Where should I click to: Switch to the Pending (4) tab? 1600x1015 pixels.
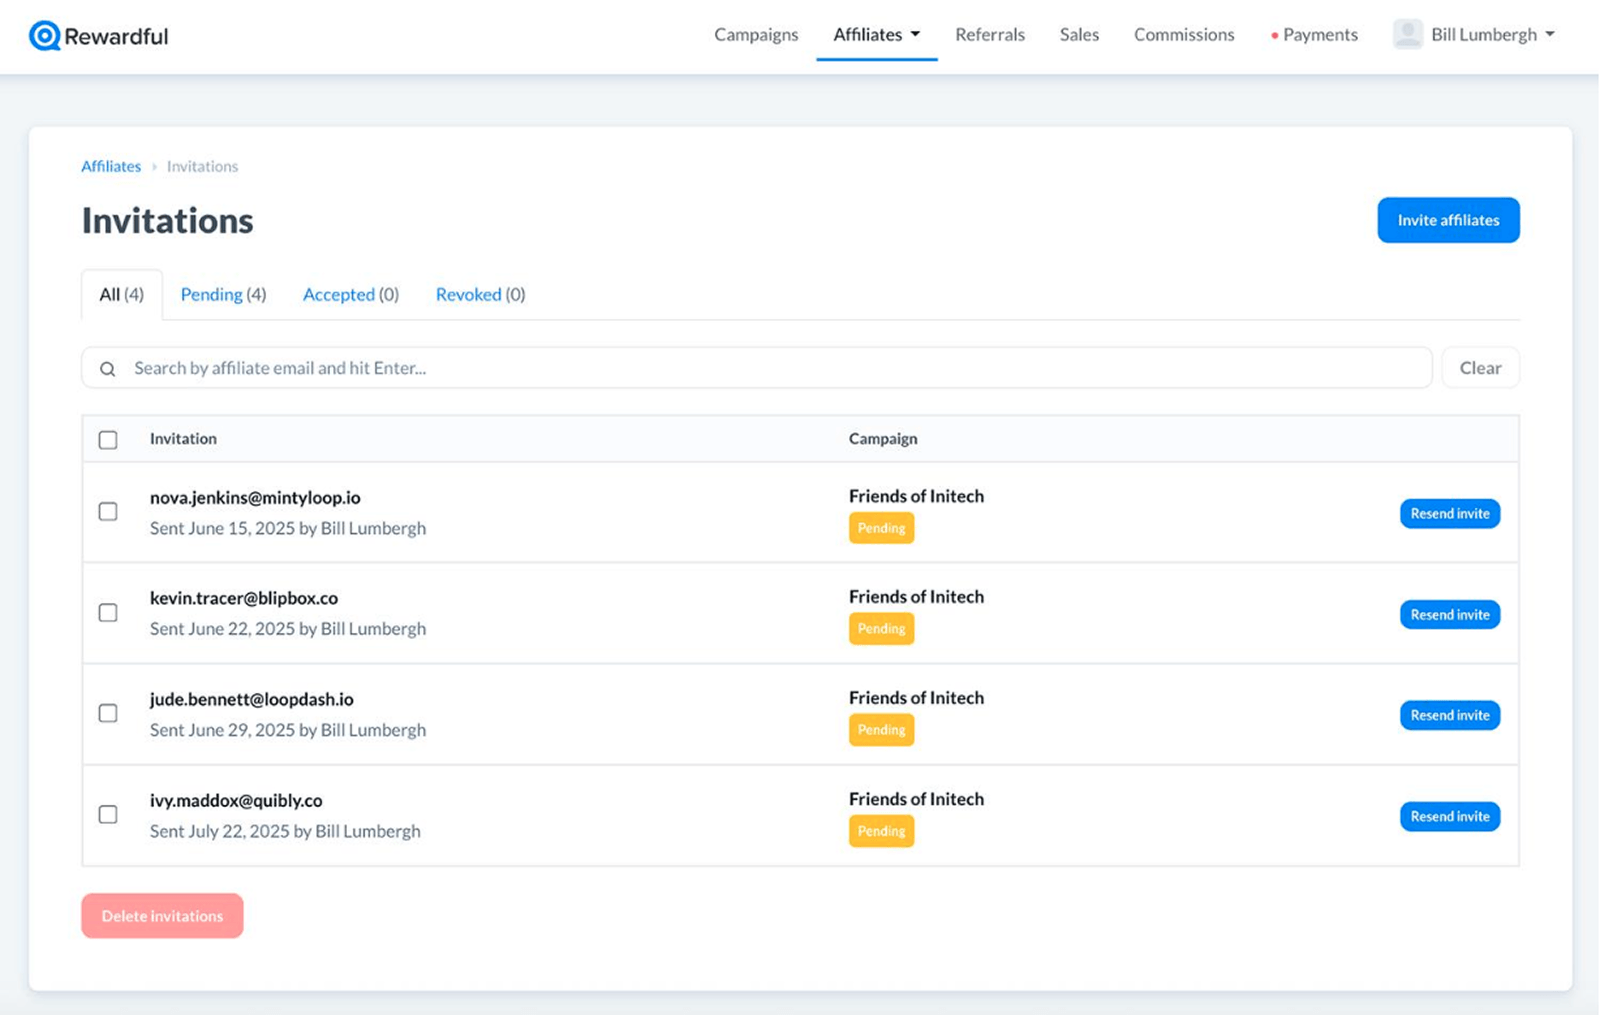(x=223, y=294)
